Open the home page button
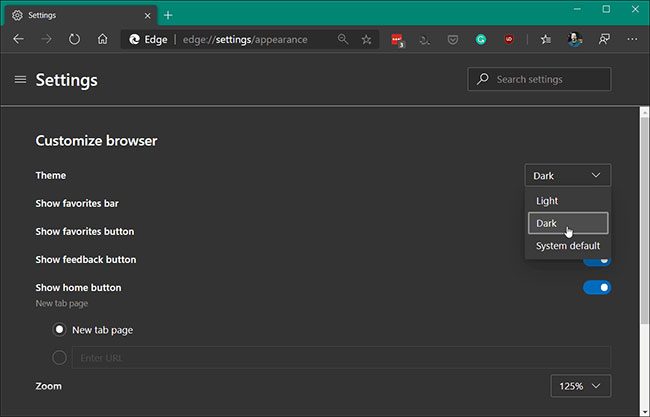The height and width of the screenshot is (417, 650). [102, 39]
